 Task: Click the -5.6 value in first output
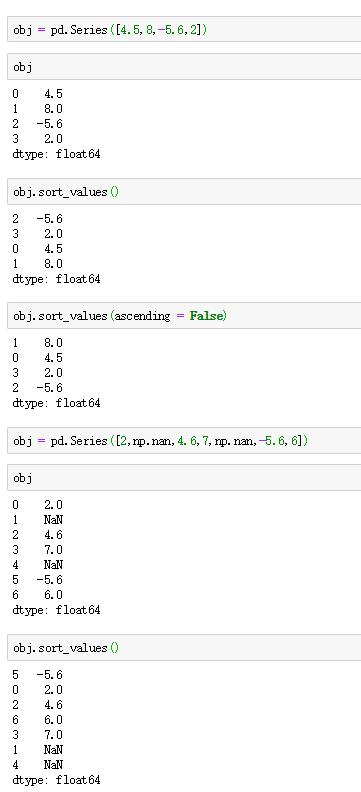click(x=49, y=124)
